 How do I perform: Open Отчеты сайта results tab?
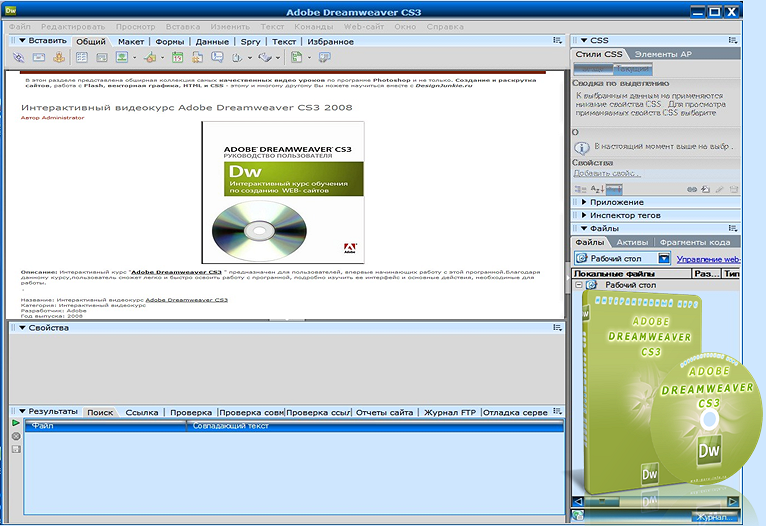[384, 413]
